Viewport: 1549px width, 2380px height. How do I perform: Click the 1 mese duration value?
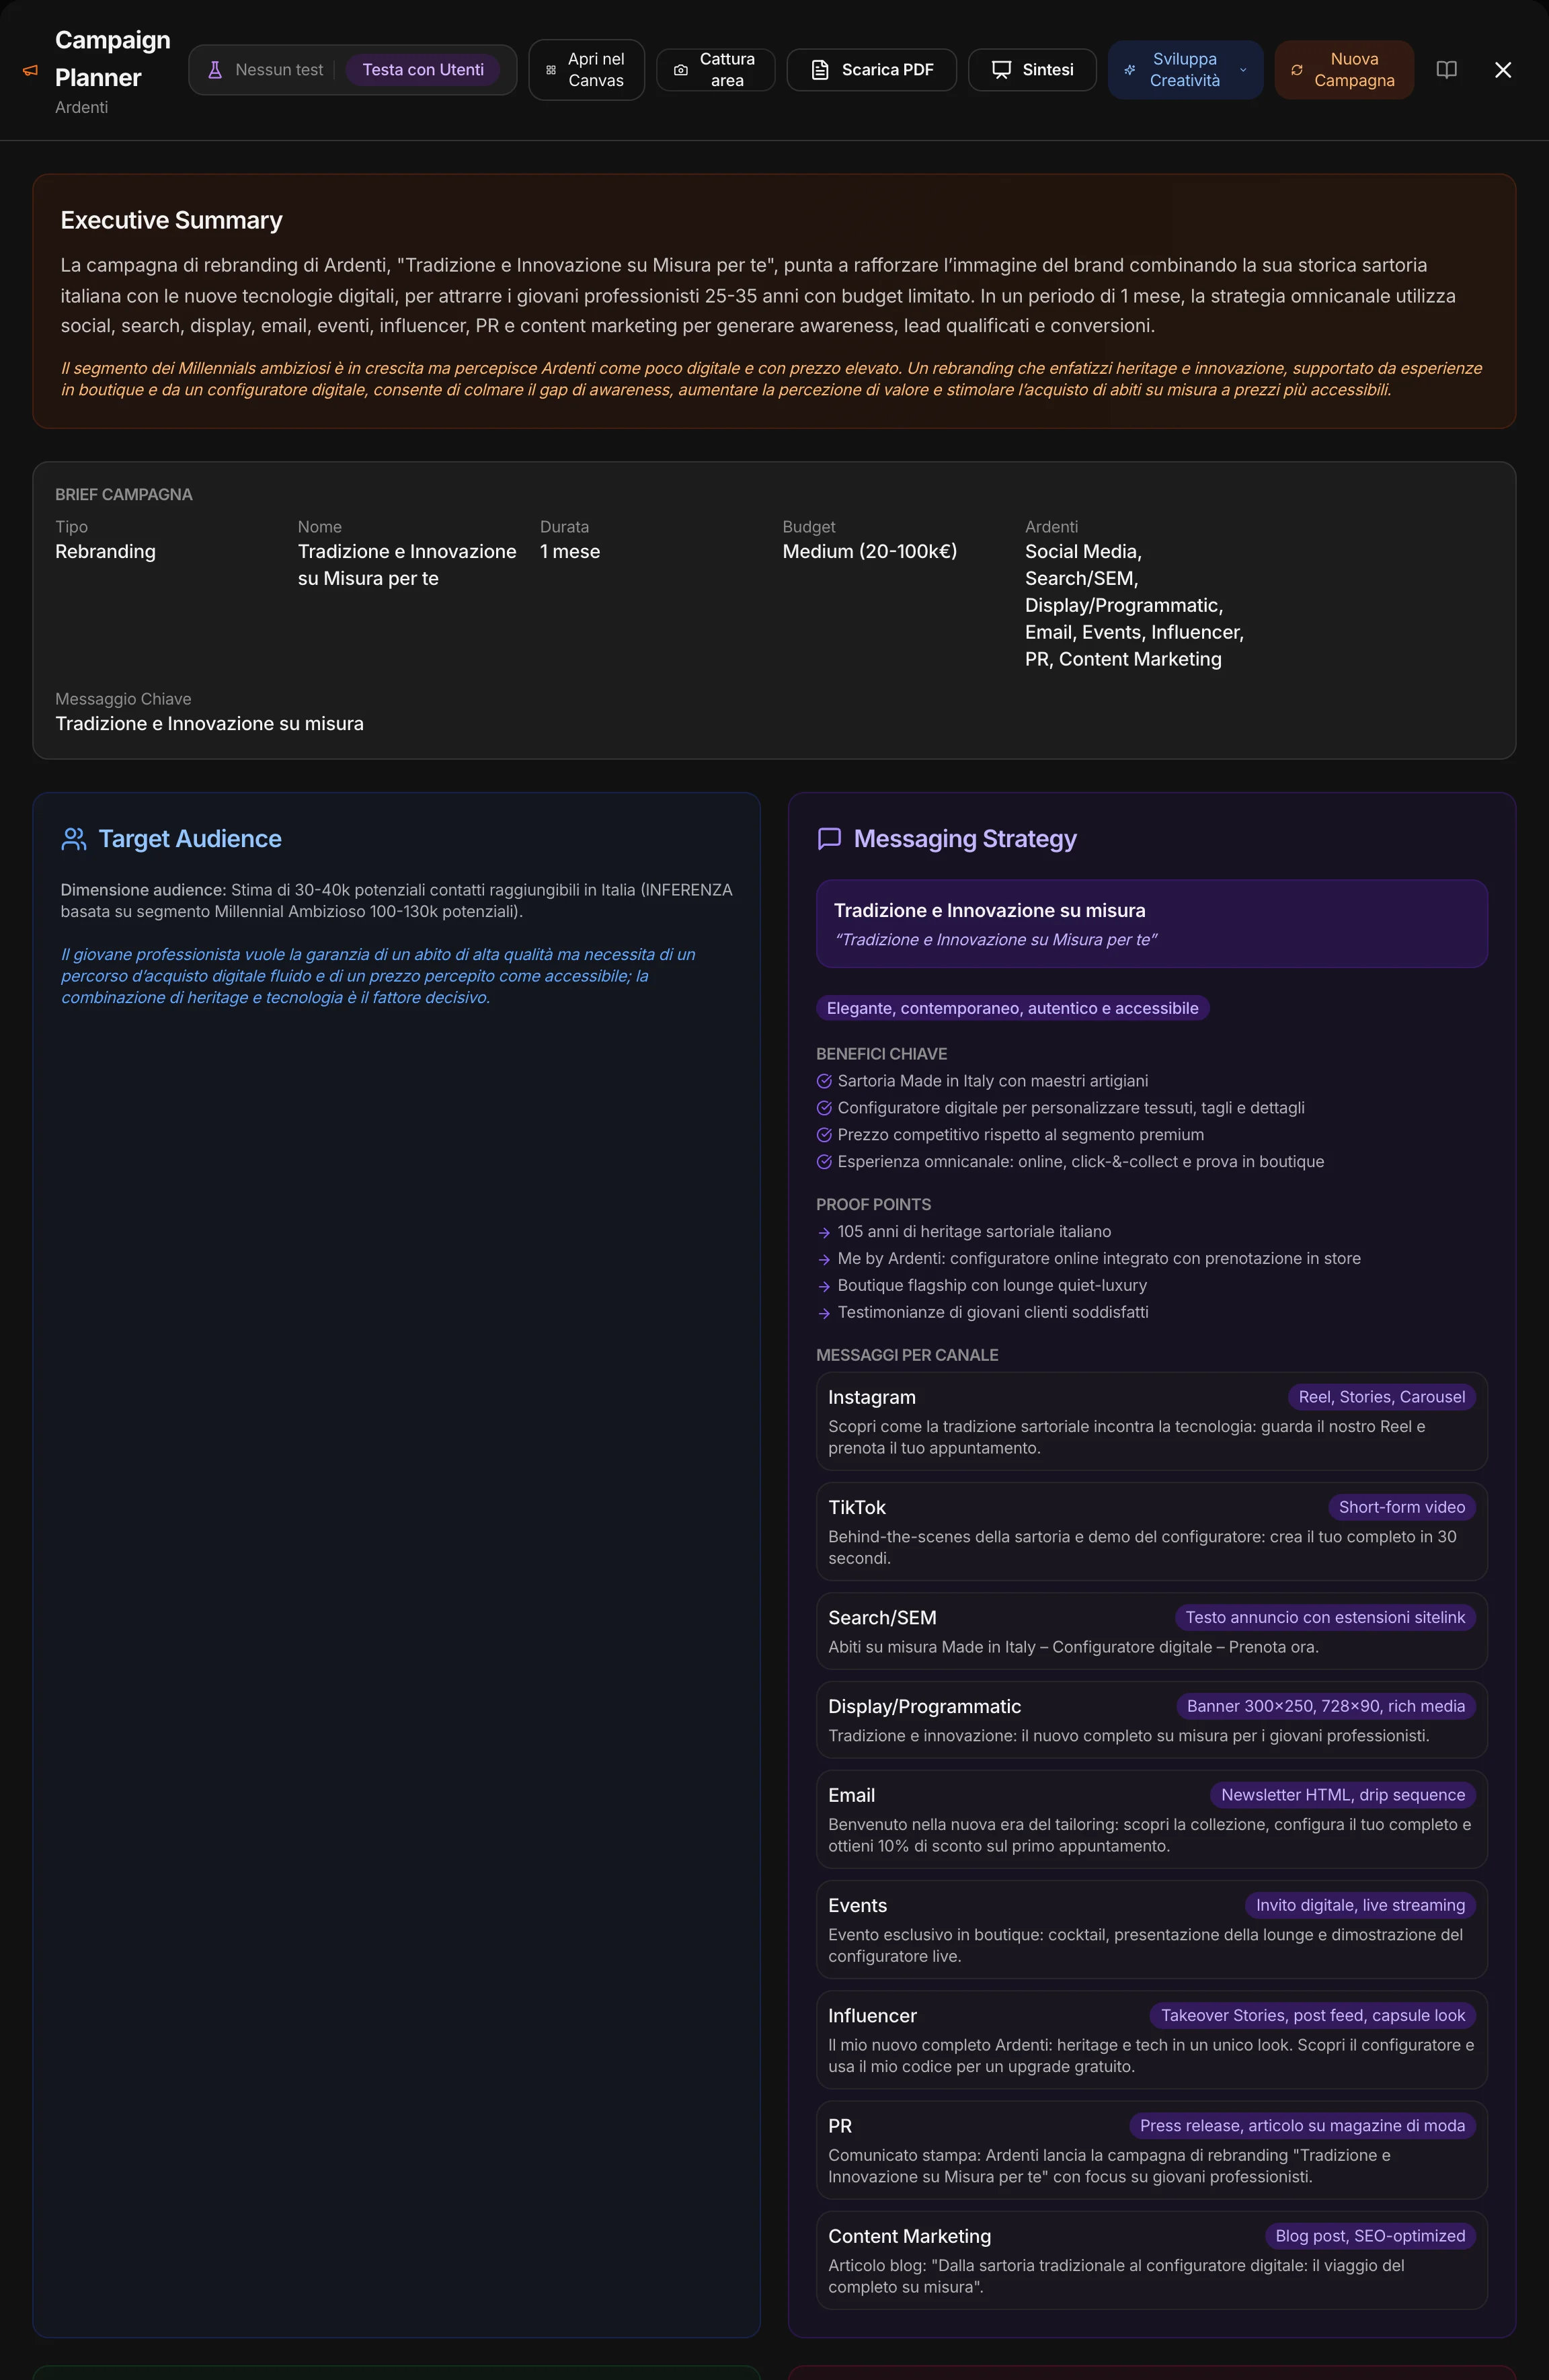tap(570, 551)
